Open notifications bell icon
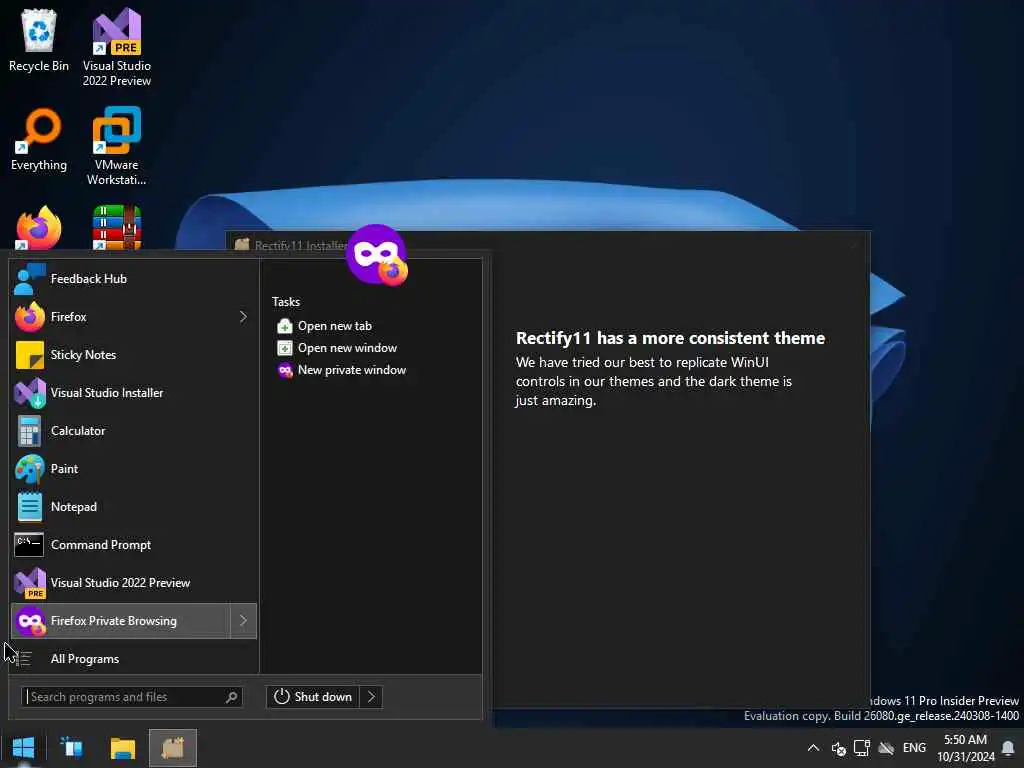Viewport: 1024px width, 768px height. [1008, 748]
